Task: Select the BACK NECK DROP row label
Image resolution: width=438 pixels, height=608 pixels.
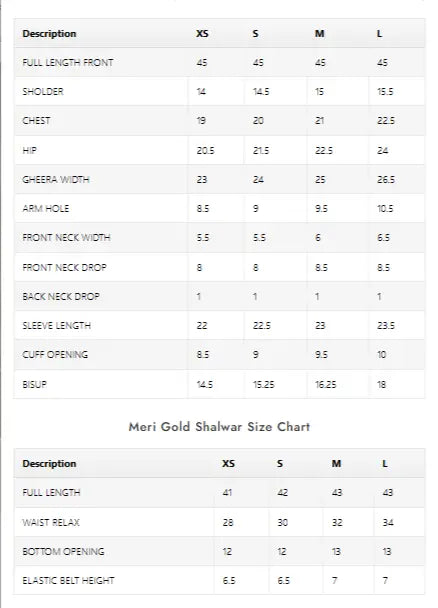Action: pyautogui.click(x=61, y=297)
